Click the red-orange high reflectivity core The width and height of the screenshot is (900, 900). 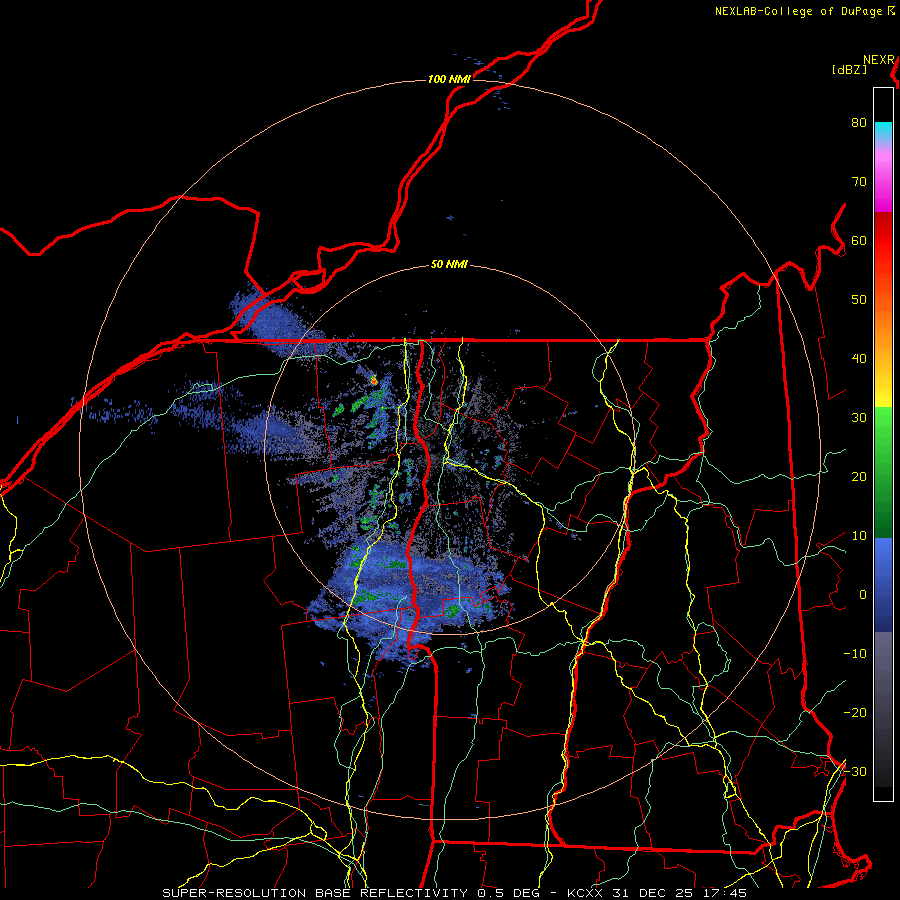tap(374, 379)
